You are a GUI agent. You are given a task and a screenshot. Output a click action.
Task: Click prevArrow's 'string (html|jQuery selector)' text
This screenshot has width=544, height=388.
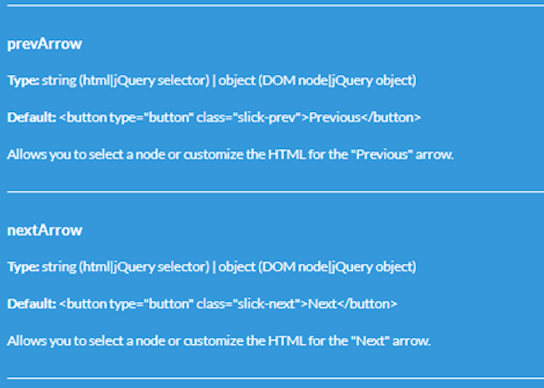tap(126, 81)
